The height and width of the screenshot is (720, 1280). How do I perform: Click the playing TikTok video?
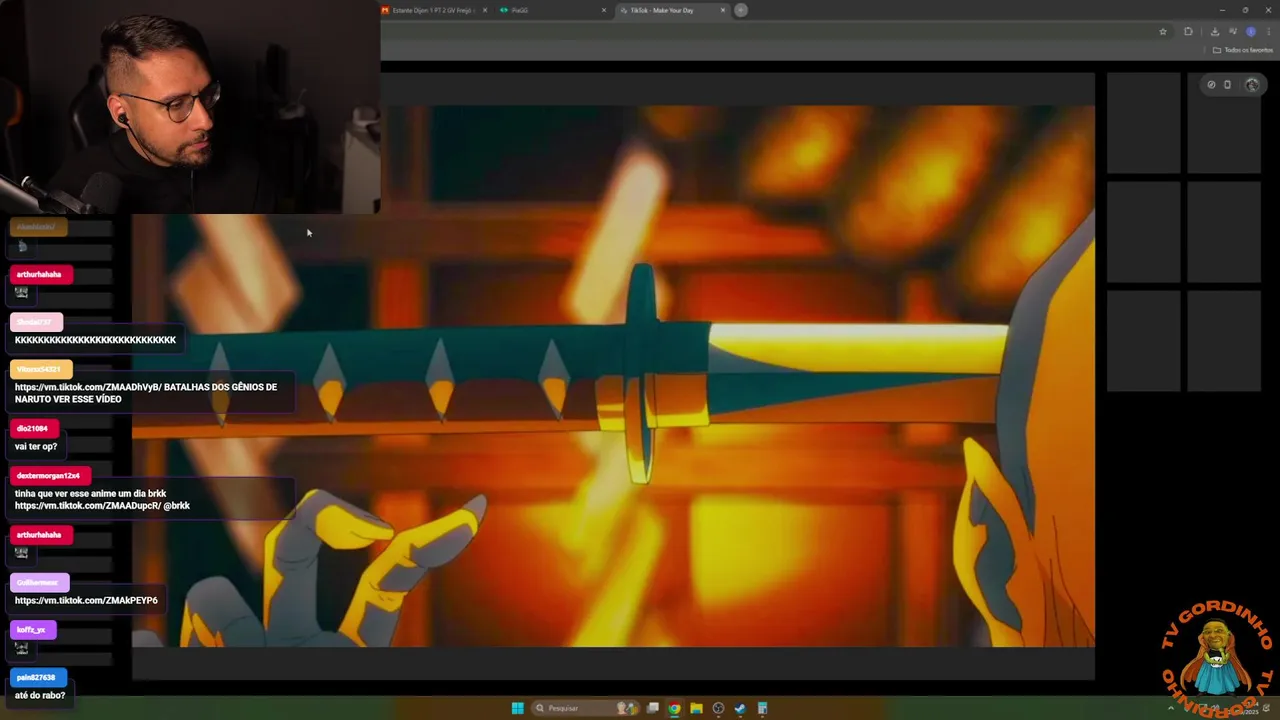[x=613, y=376]
